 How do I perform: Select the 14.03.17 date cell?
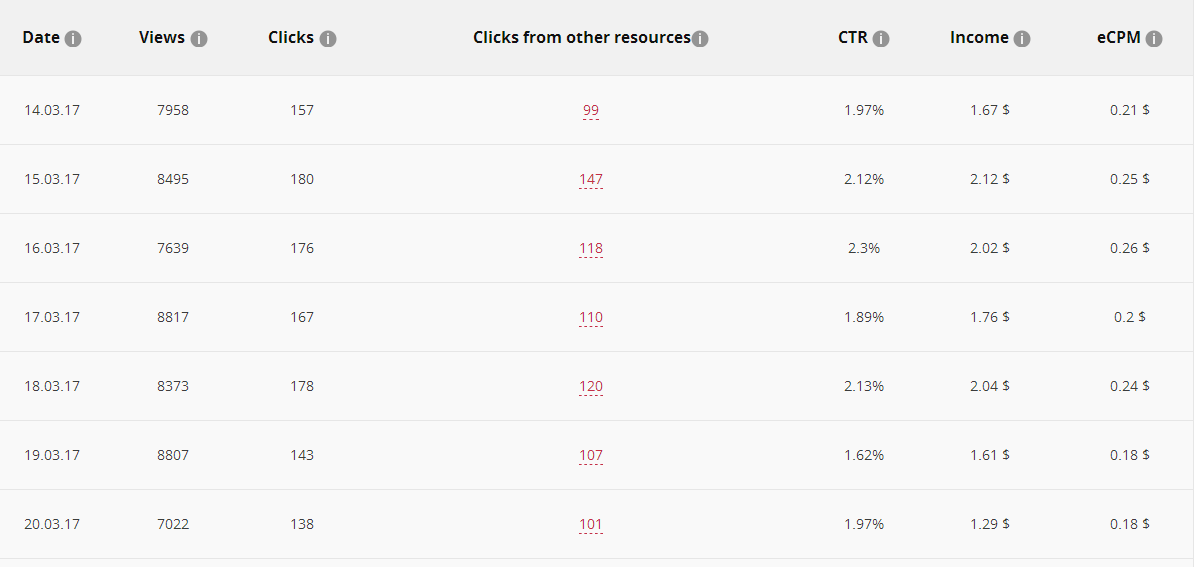(x=52, y=111)
